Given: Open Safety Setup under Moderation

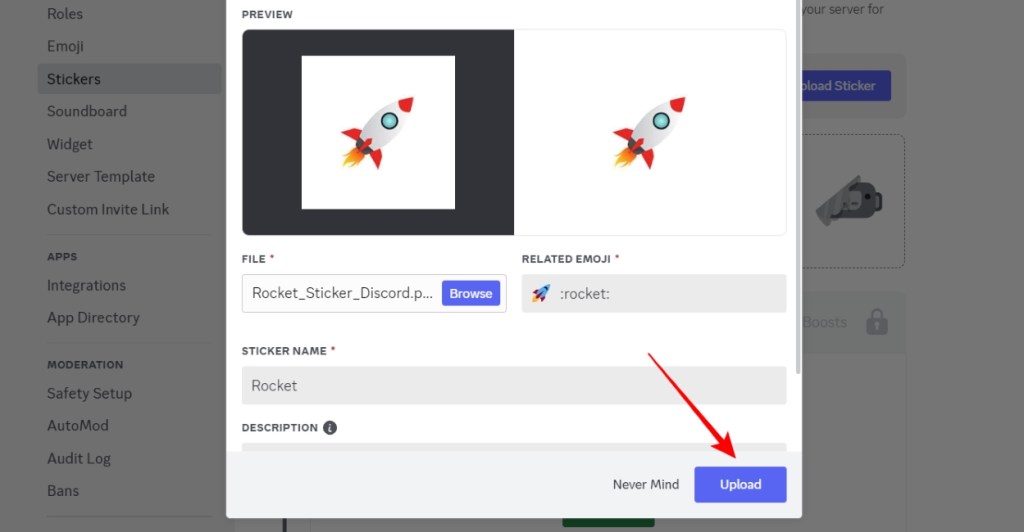Looking at the screenshot, I should [x=89, y=394].
